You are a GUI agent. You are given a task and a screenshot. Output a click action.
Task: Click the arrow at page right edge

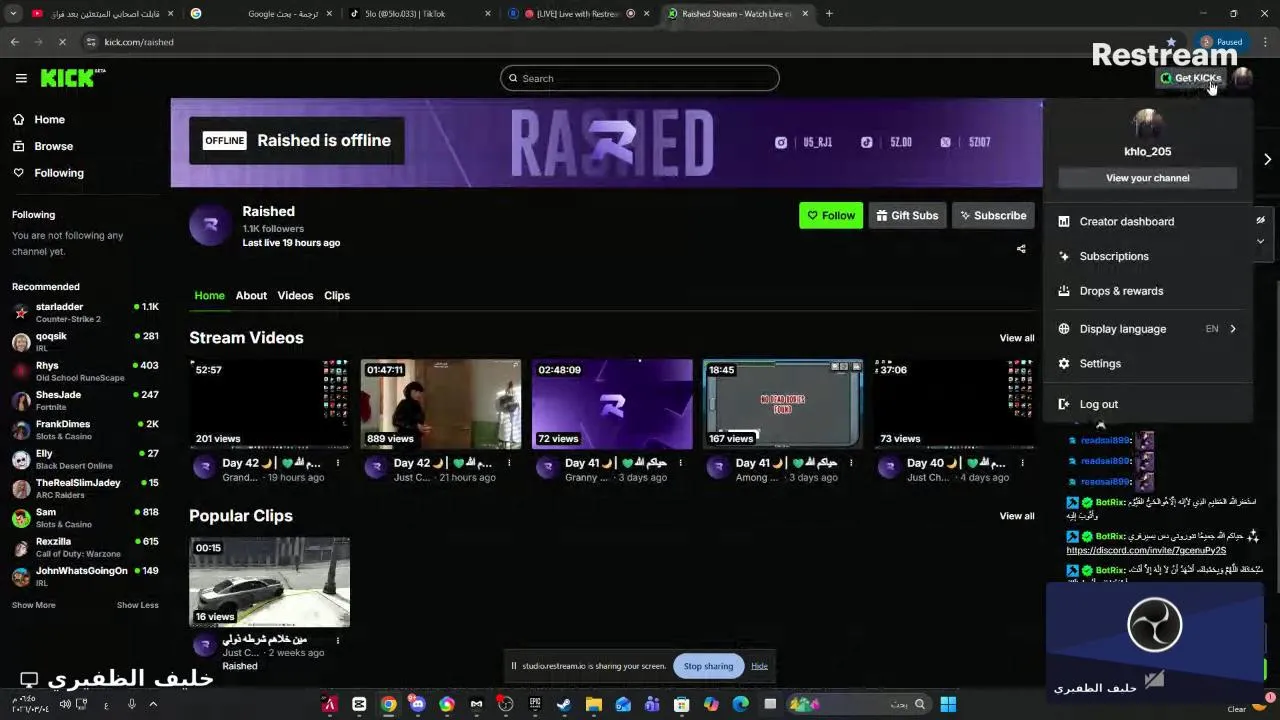(x=1267, y=159)
